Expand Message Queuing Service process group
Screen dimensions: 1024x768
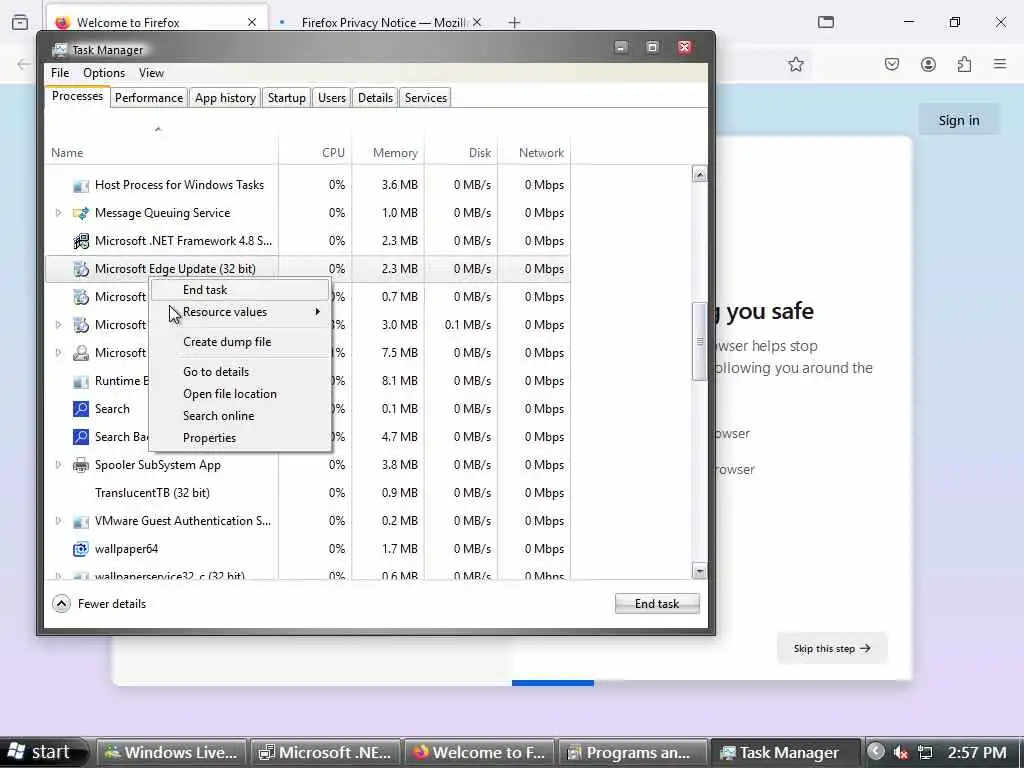coord(58,213)
